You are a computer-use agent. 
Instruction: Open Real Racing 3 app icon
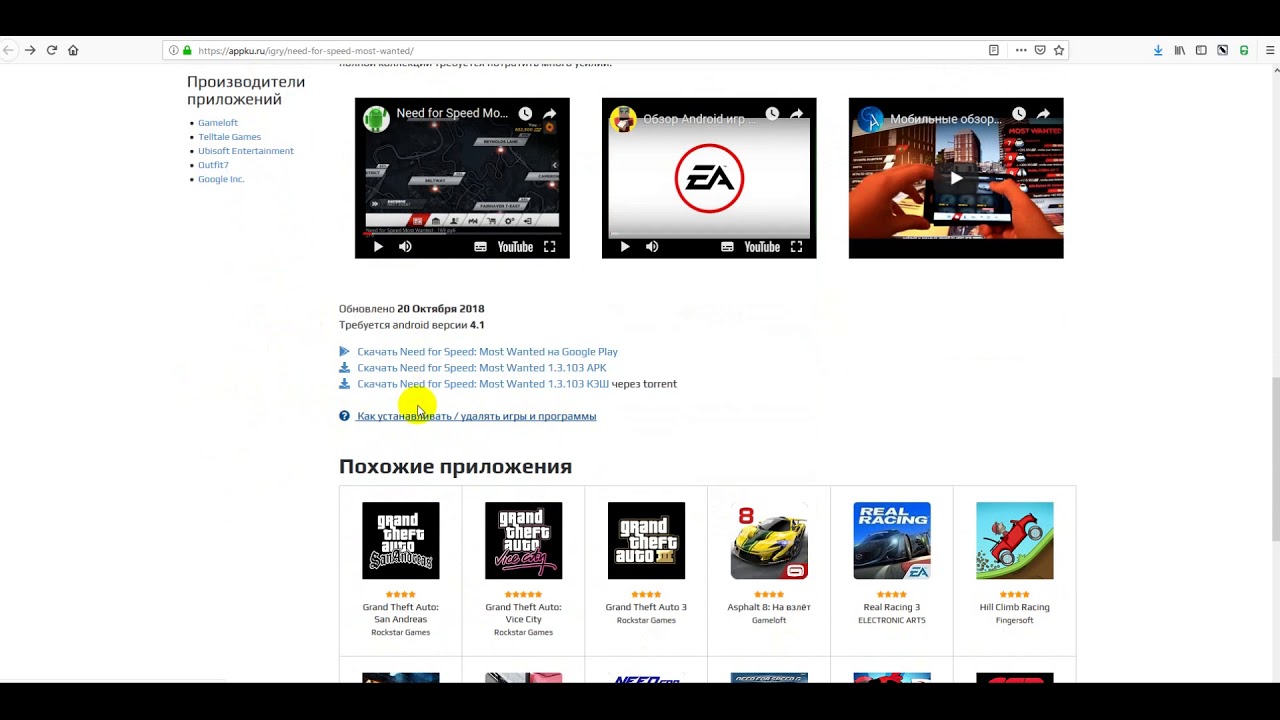[892, 540]
